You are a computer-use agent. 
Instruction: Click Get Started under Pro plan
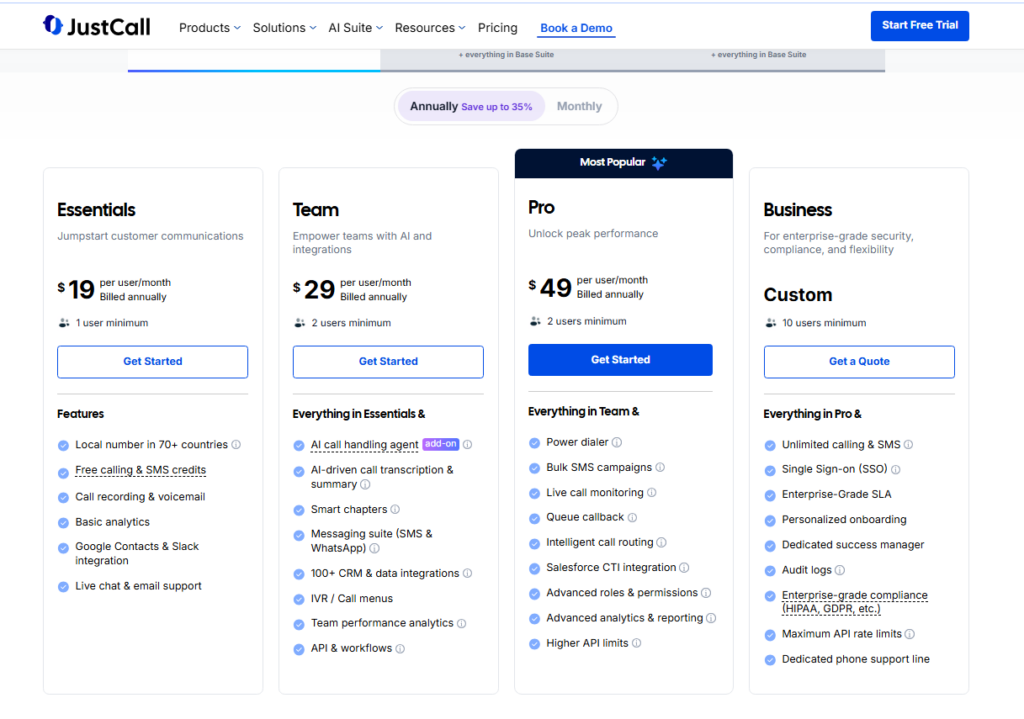[x=620, y=360]
